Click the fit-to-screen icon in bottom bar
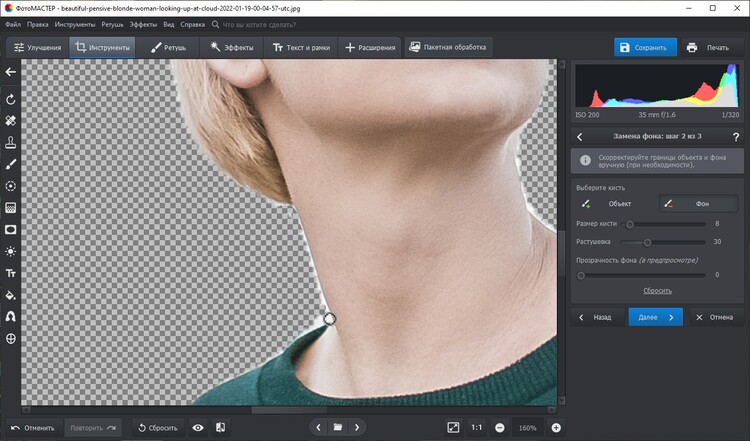The width and height of the screenshot is (750, 441). tap(452, 427)
